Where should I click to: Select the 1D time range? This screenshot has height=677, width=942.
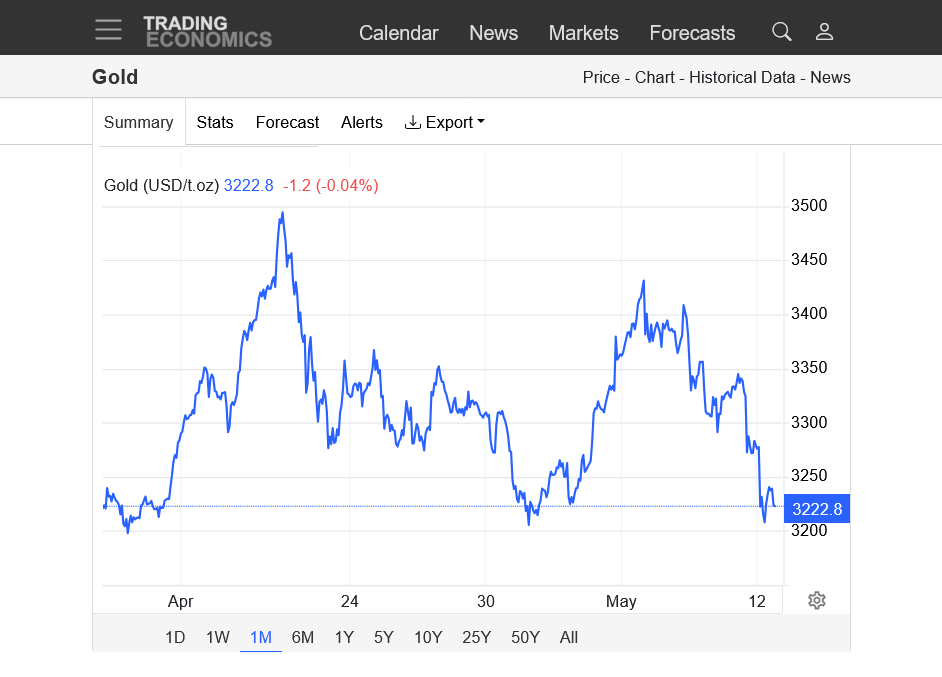tap(175, 637)
